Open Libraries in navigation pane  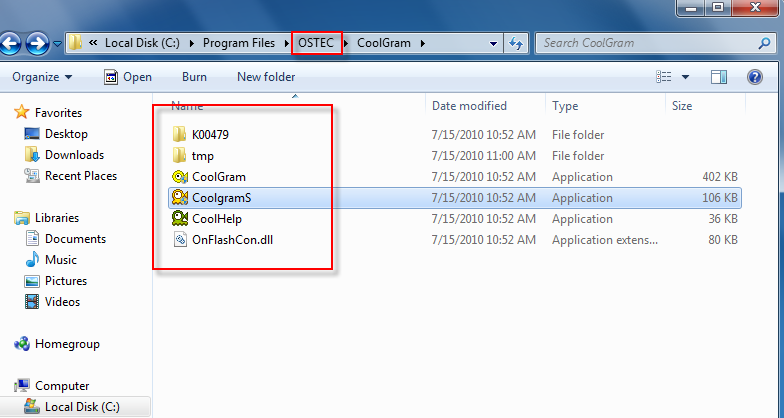point(56,218)
